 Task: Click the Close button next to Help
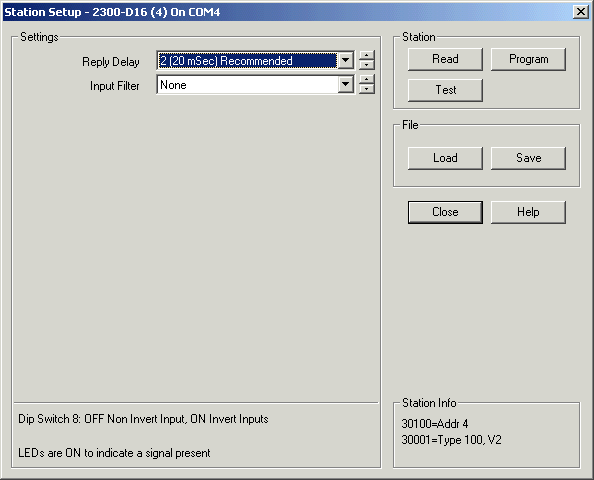click(x=445, y=212)
